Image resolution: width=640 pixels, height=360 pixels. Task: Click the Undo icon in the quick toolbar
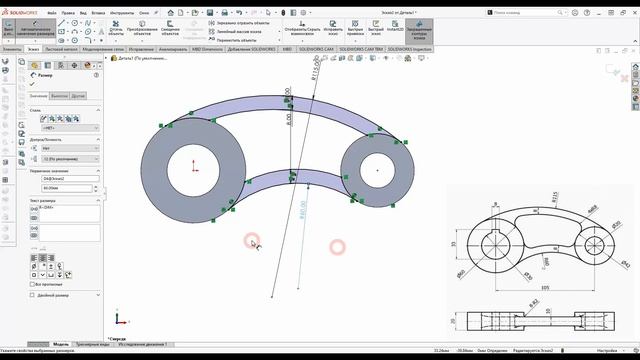click(x=239, y=13)
